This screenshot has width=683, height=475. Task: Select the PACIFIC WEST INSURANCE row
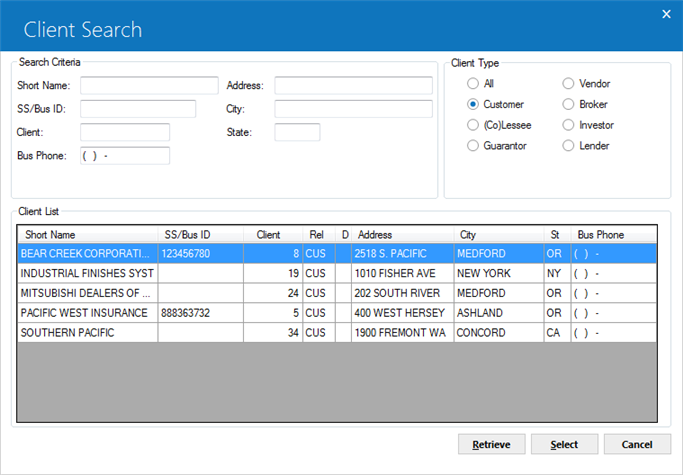337,313
